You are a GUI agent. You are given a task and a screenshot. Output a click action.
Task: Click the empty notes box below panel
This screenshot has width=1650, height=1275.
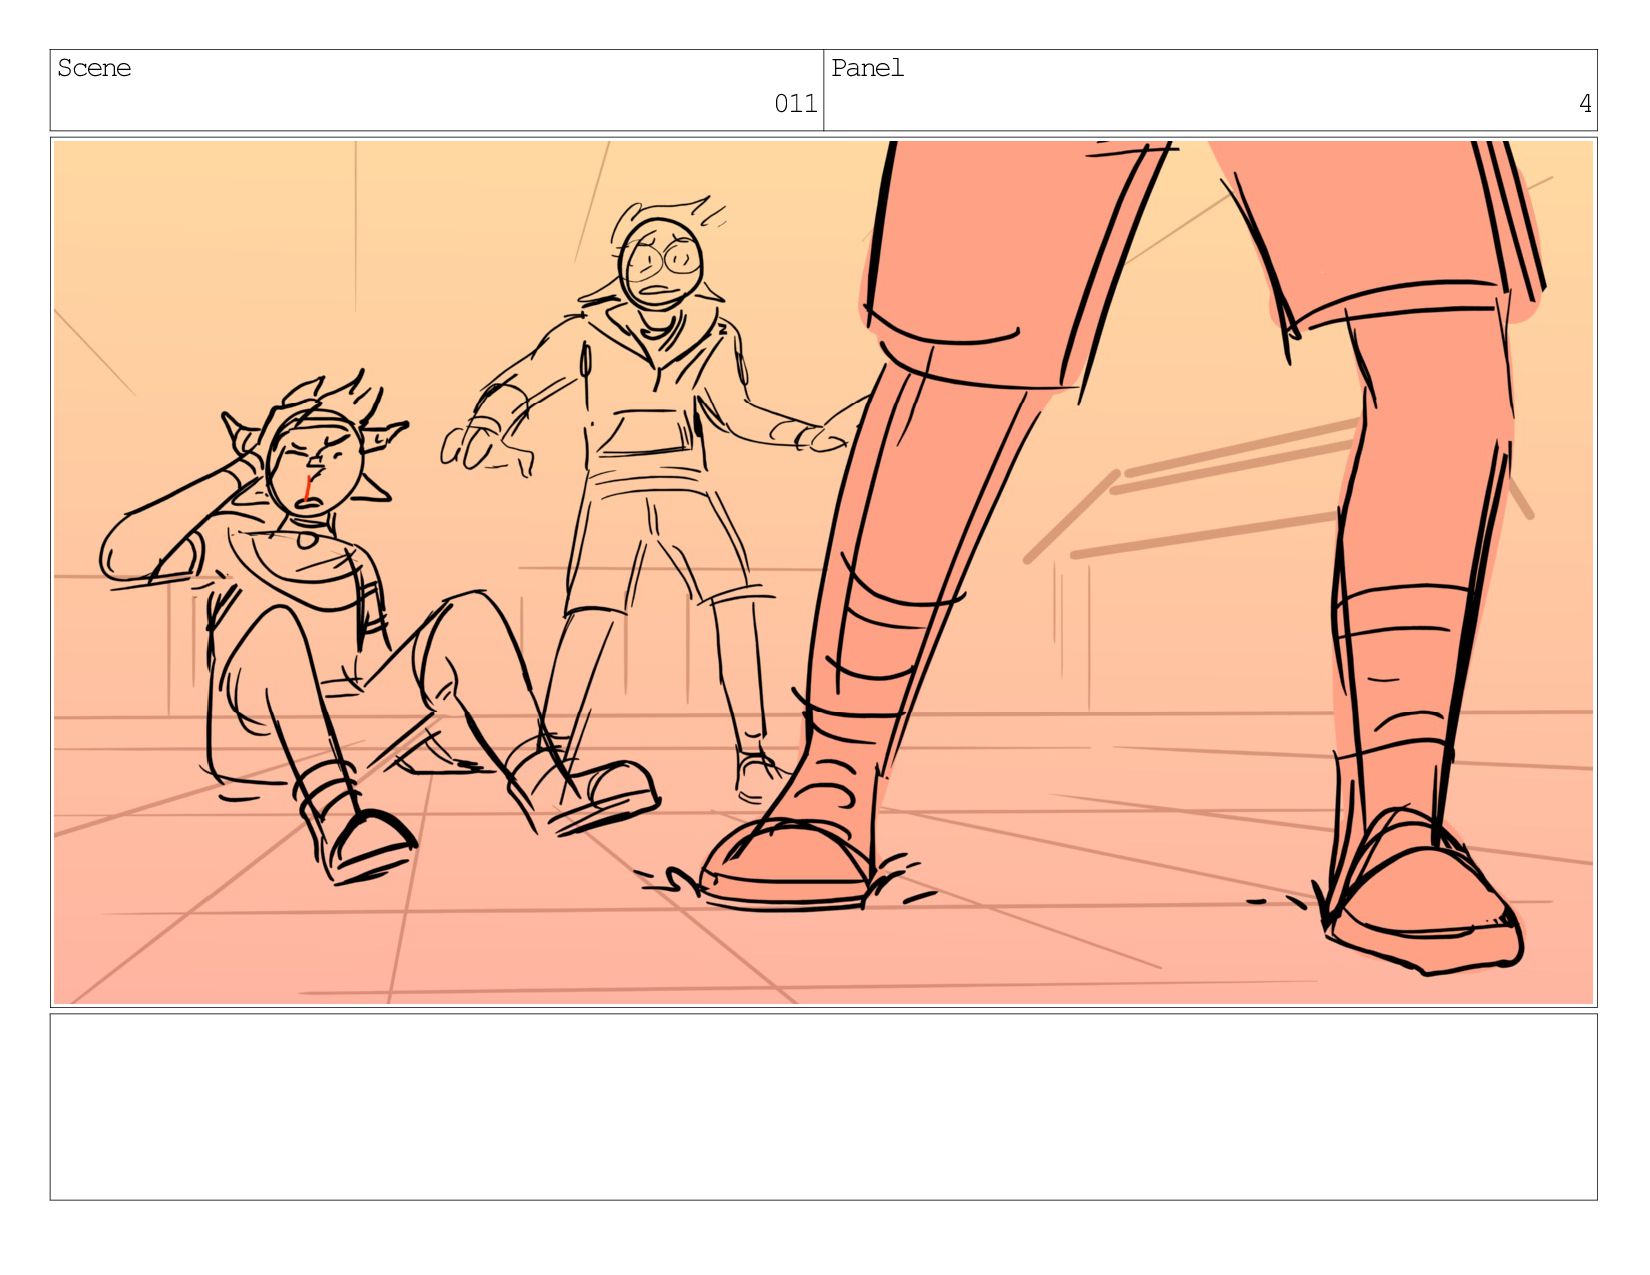click(x=823, y=1106)
